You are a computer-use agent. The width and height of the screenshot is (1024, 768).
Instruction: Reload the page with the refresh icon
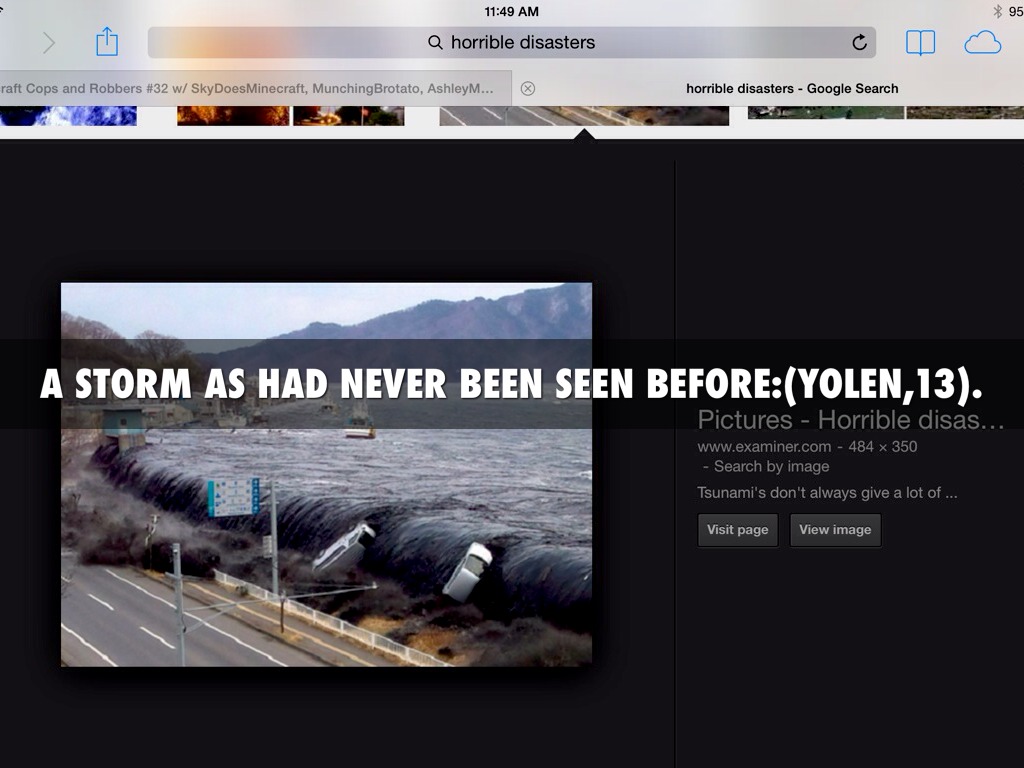(859, 42)
